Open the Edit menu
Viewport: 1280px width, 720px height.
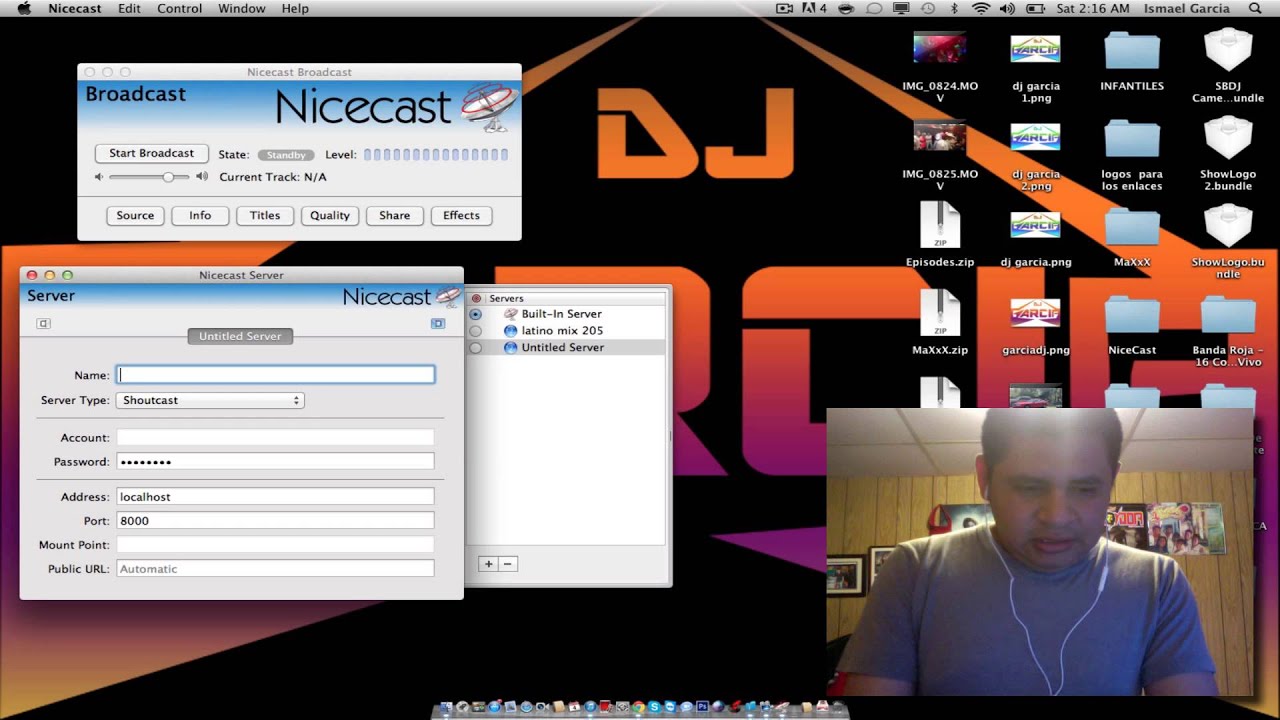tap(129, 8)
